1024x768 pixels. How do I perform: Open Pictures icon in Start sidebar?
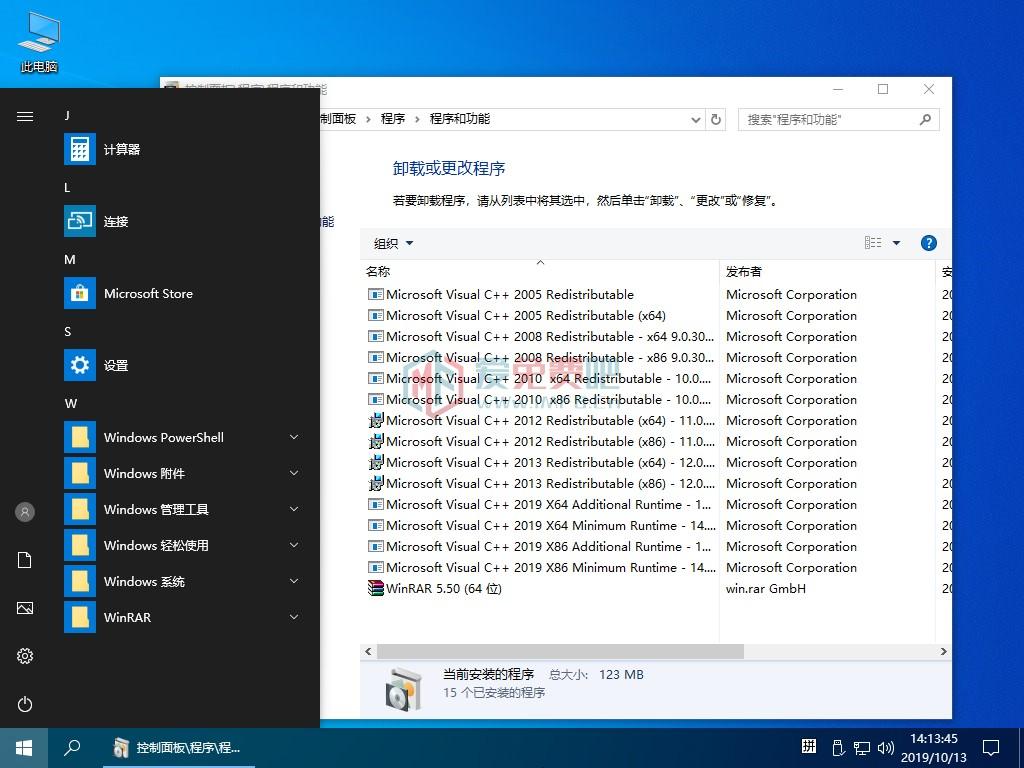point(25,608)
